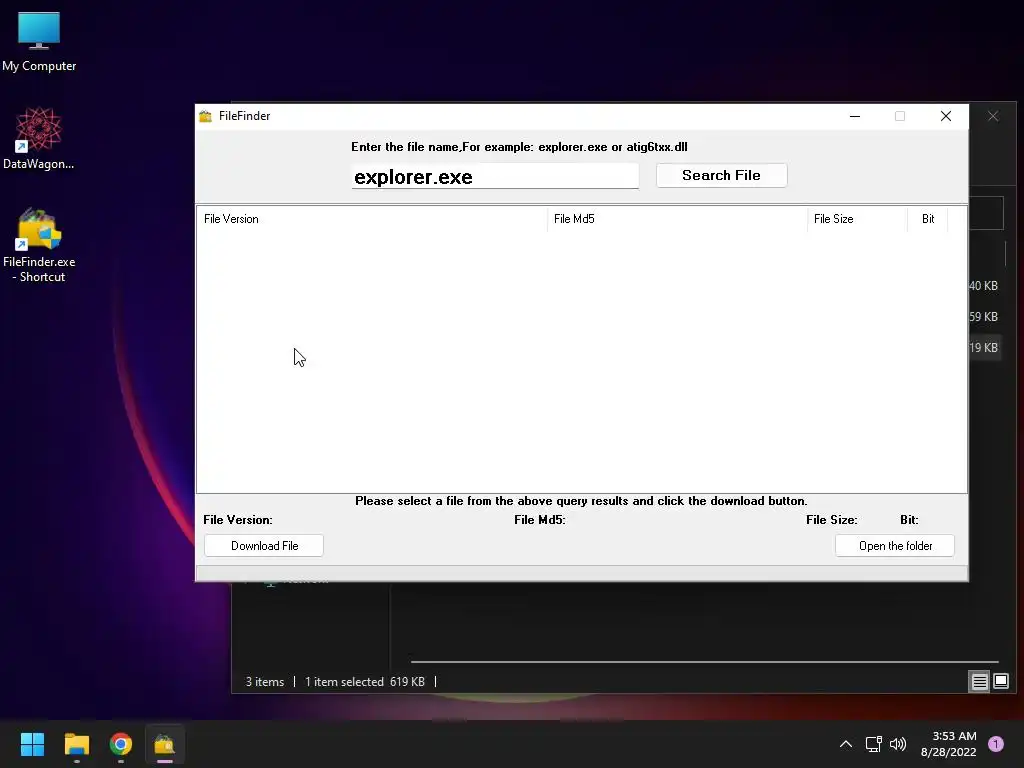Click the file name input field

pos(495,176)
